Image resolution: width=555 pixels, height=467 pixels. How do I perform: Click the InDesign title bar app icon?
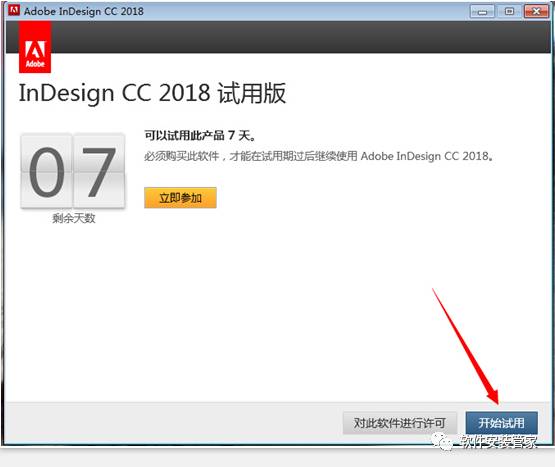pos(14,10)
